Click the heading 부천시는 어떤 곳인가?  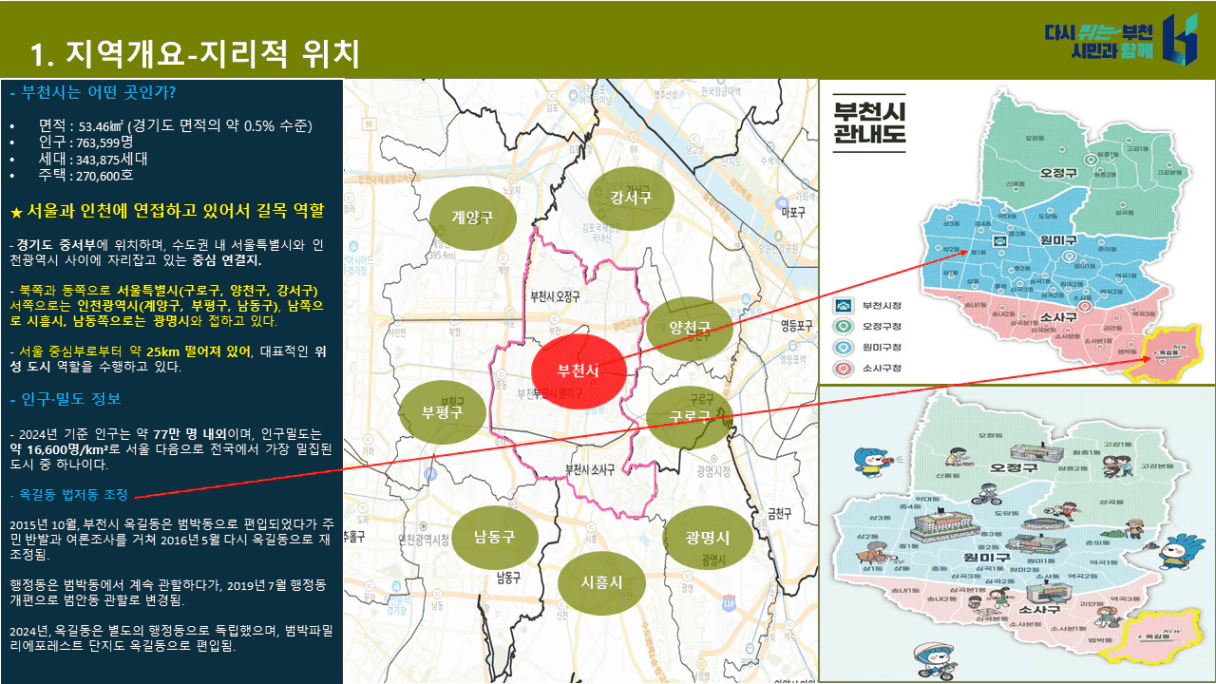(x=93, y=93)
